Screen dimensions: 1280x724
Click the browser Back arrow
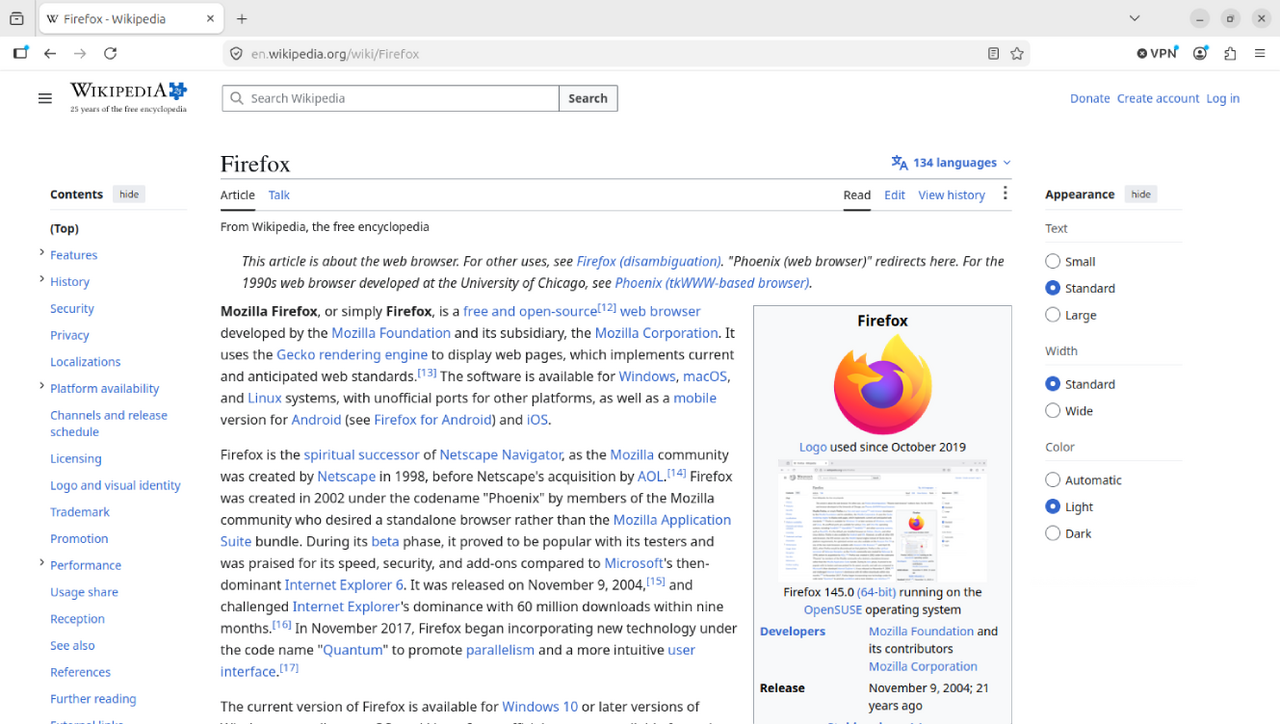pos(50,54)
